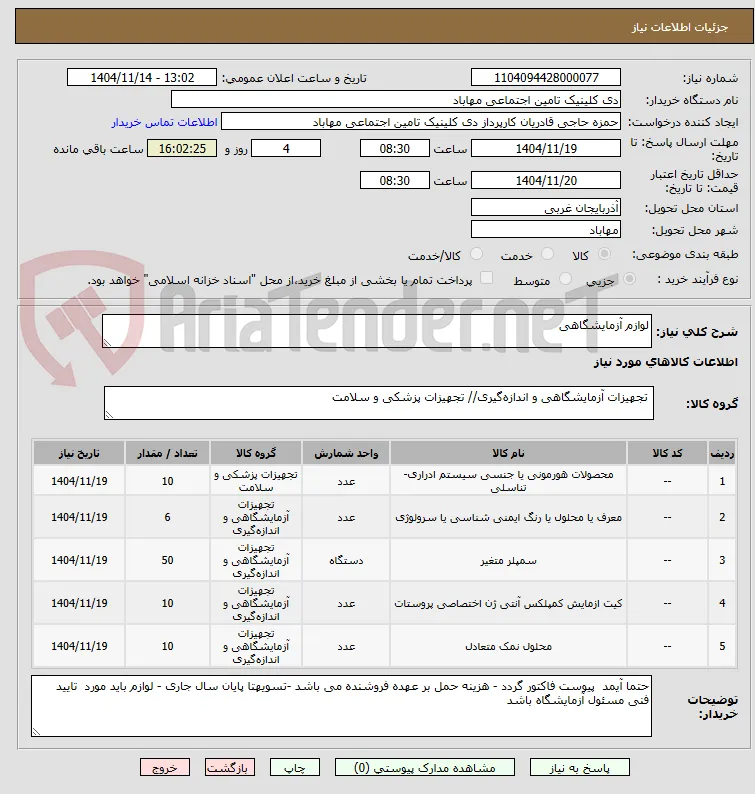The image size is (755, 794).
Task: Click item name محلول نمک متعادل
Action: pos(508,647)
